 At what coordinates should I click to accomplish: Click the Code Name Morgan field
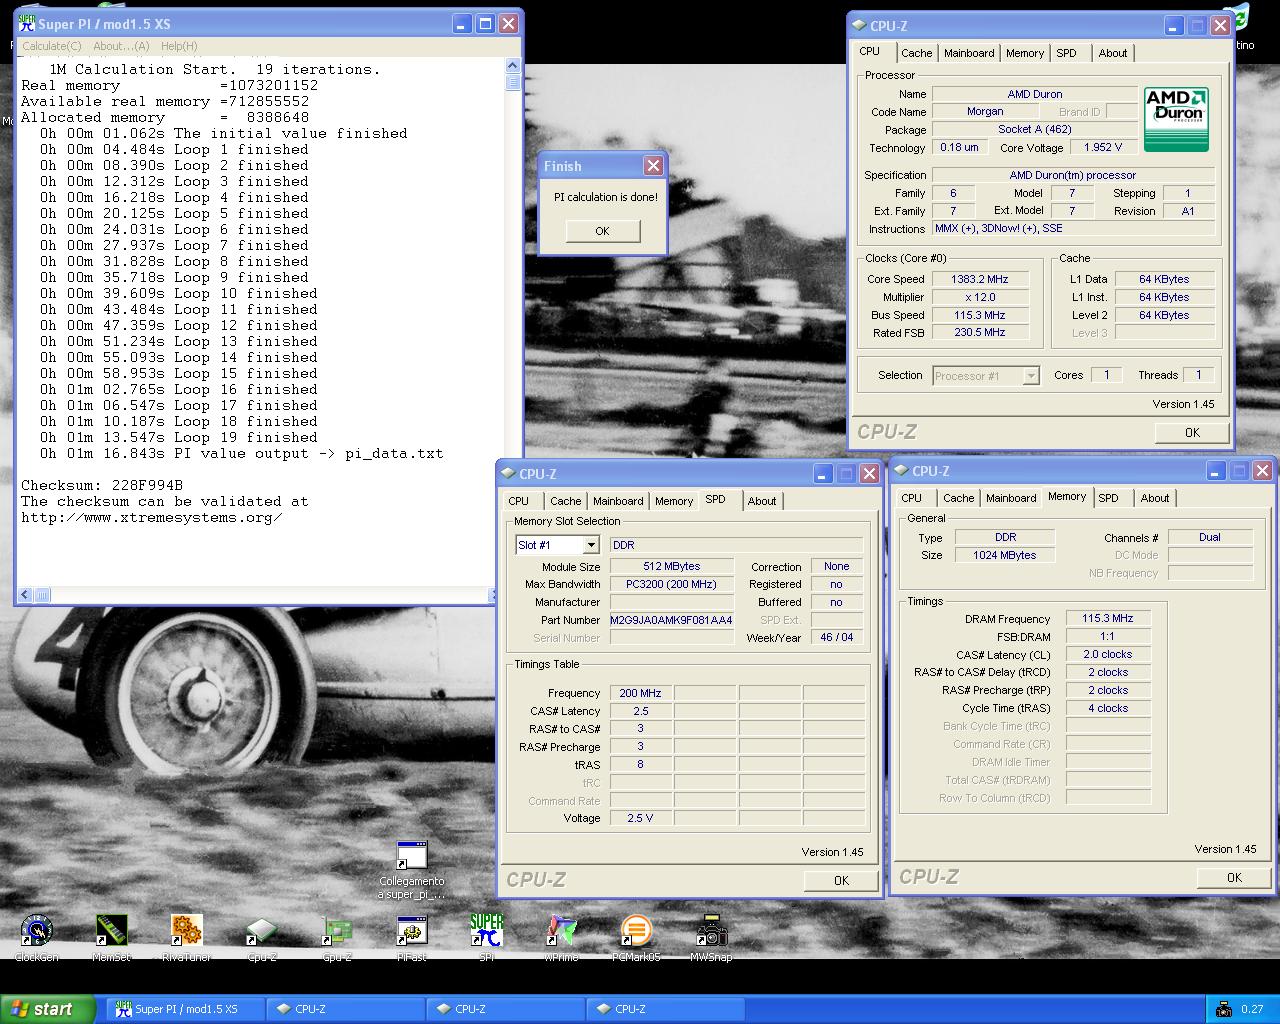(x=985, y=112)
